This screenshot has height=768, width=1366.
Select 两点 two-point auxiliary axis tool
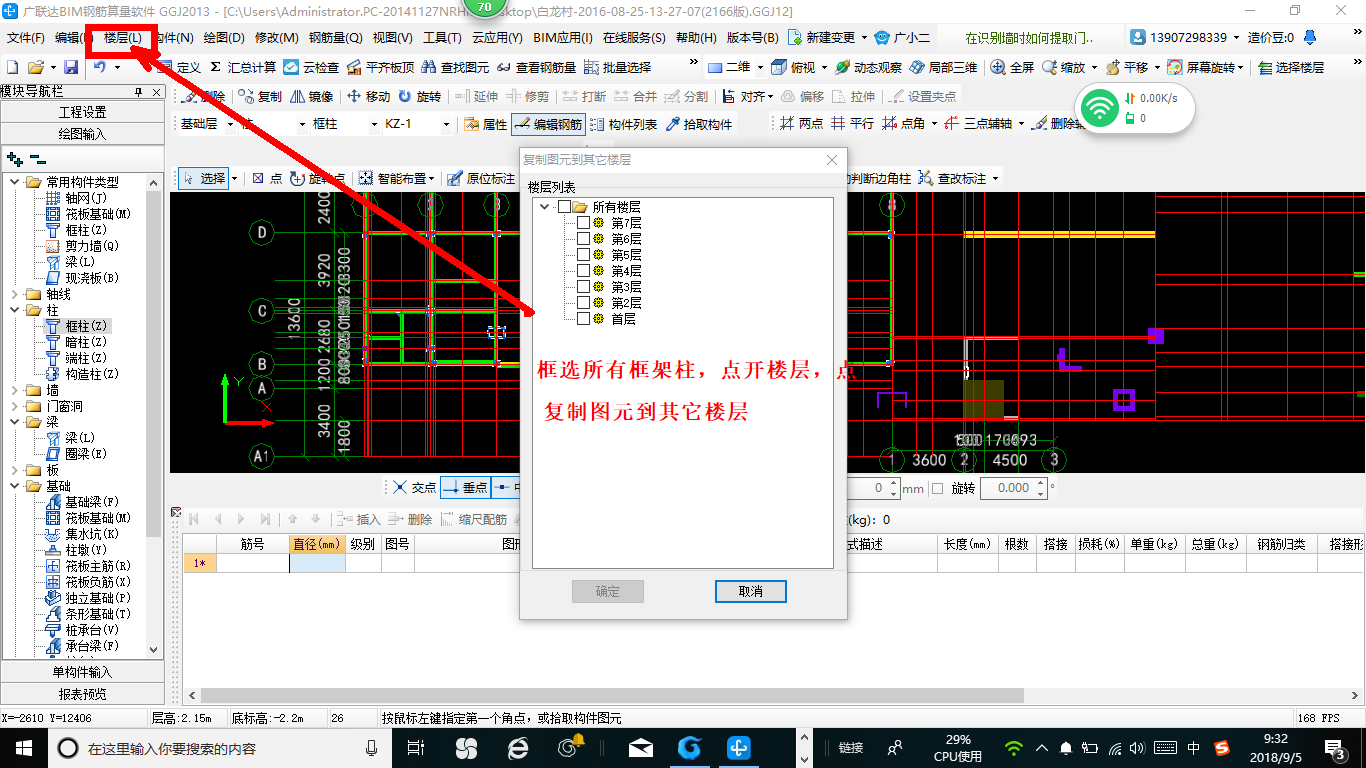pos(802,124)
